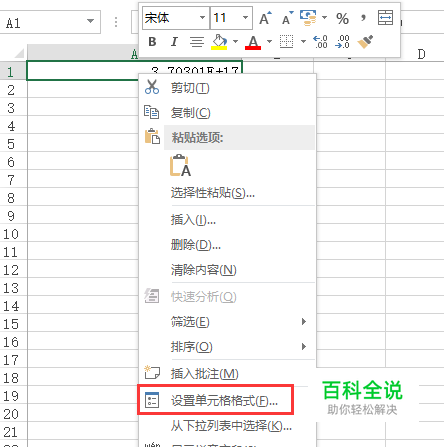Decrease font size with small A
444x447 pixels.
coord(288,18)
